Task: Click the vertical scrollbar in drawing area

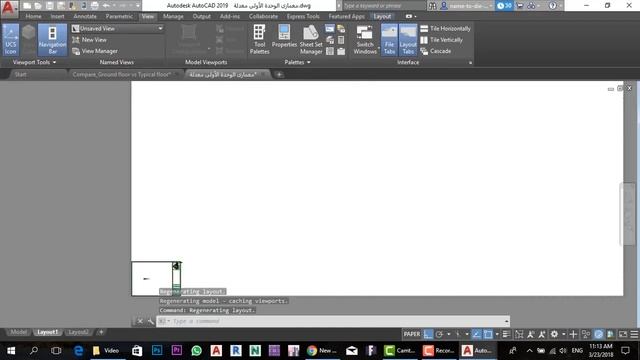Action: pos(629,213)
